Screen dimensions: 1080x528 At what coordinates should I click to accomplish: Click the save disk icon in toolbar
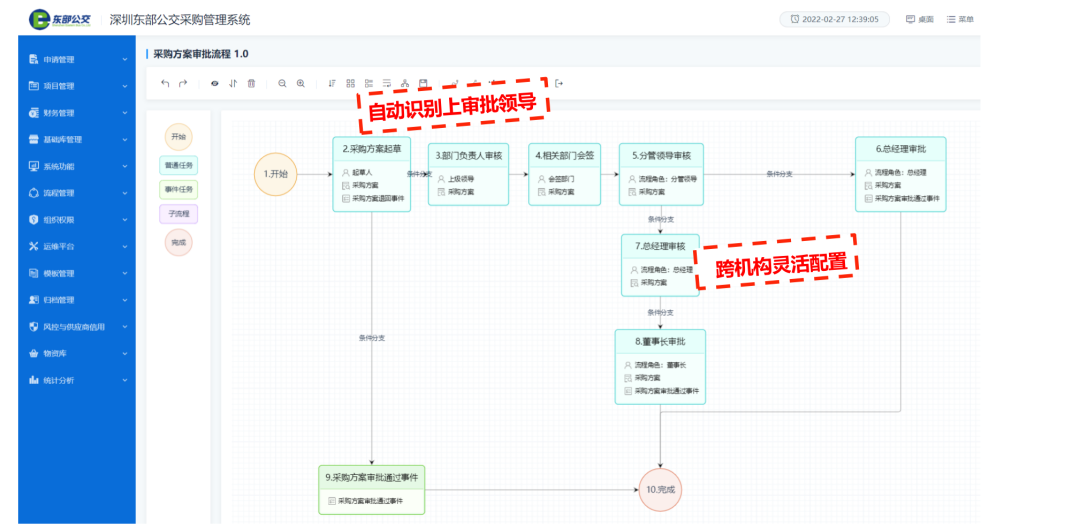(x=423, y=83)
